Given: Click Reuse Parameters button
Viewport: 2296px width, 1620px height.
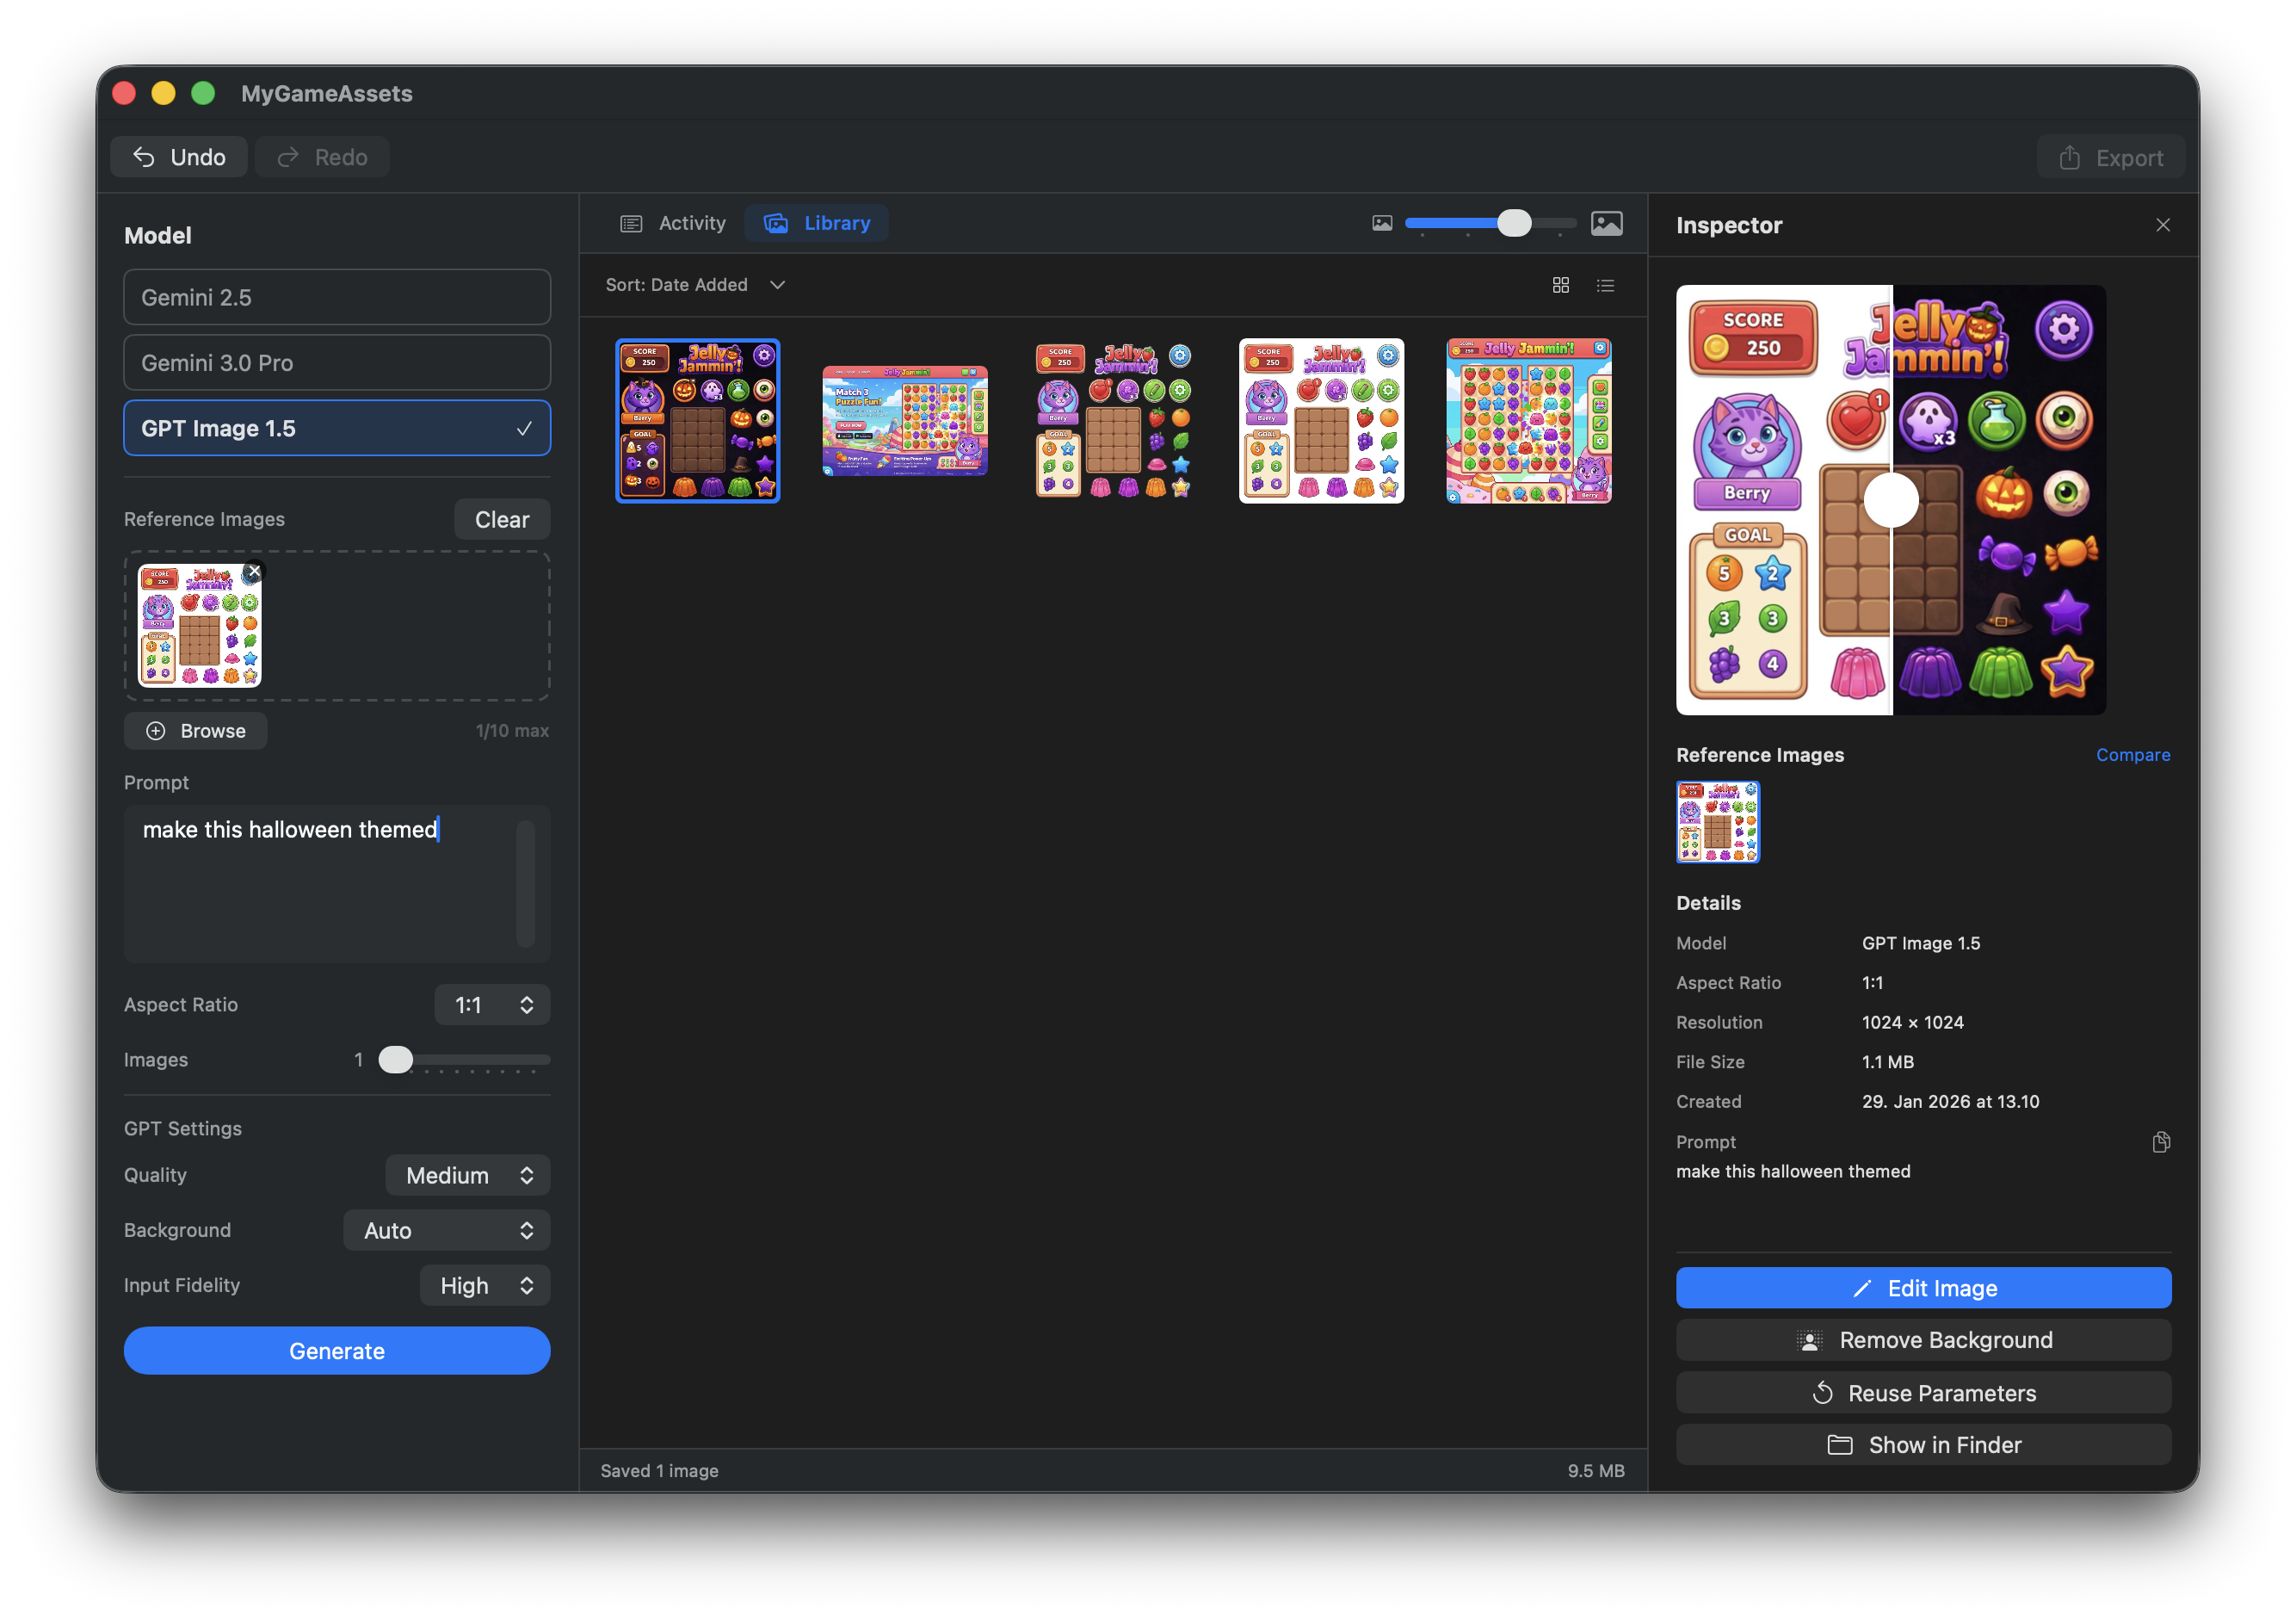Looking at the screenshot, I should point(1923,1393).
